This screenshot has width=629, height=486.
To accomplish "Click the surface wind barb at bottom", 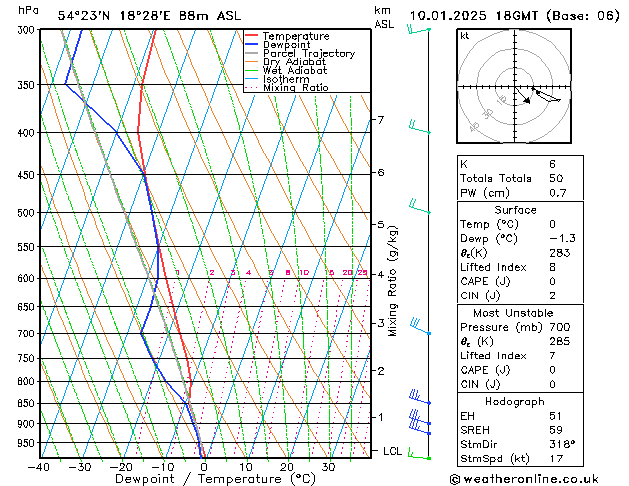I will (x=419, y=454).
